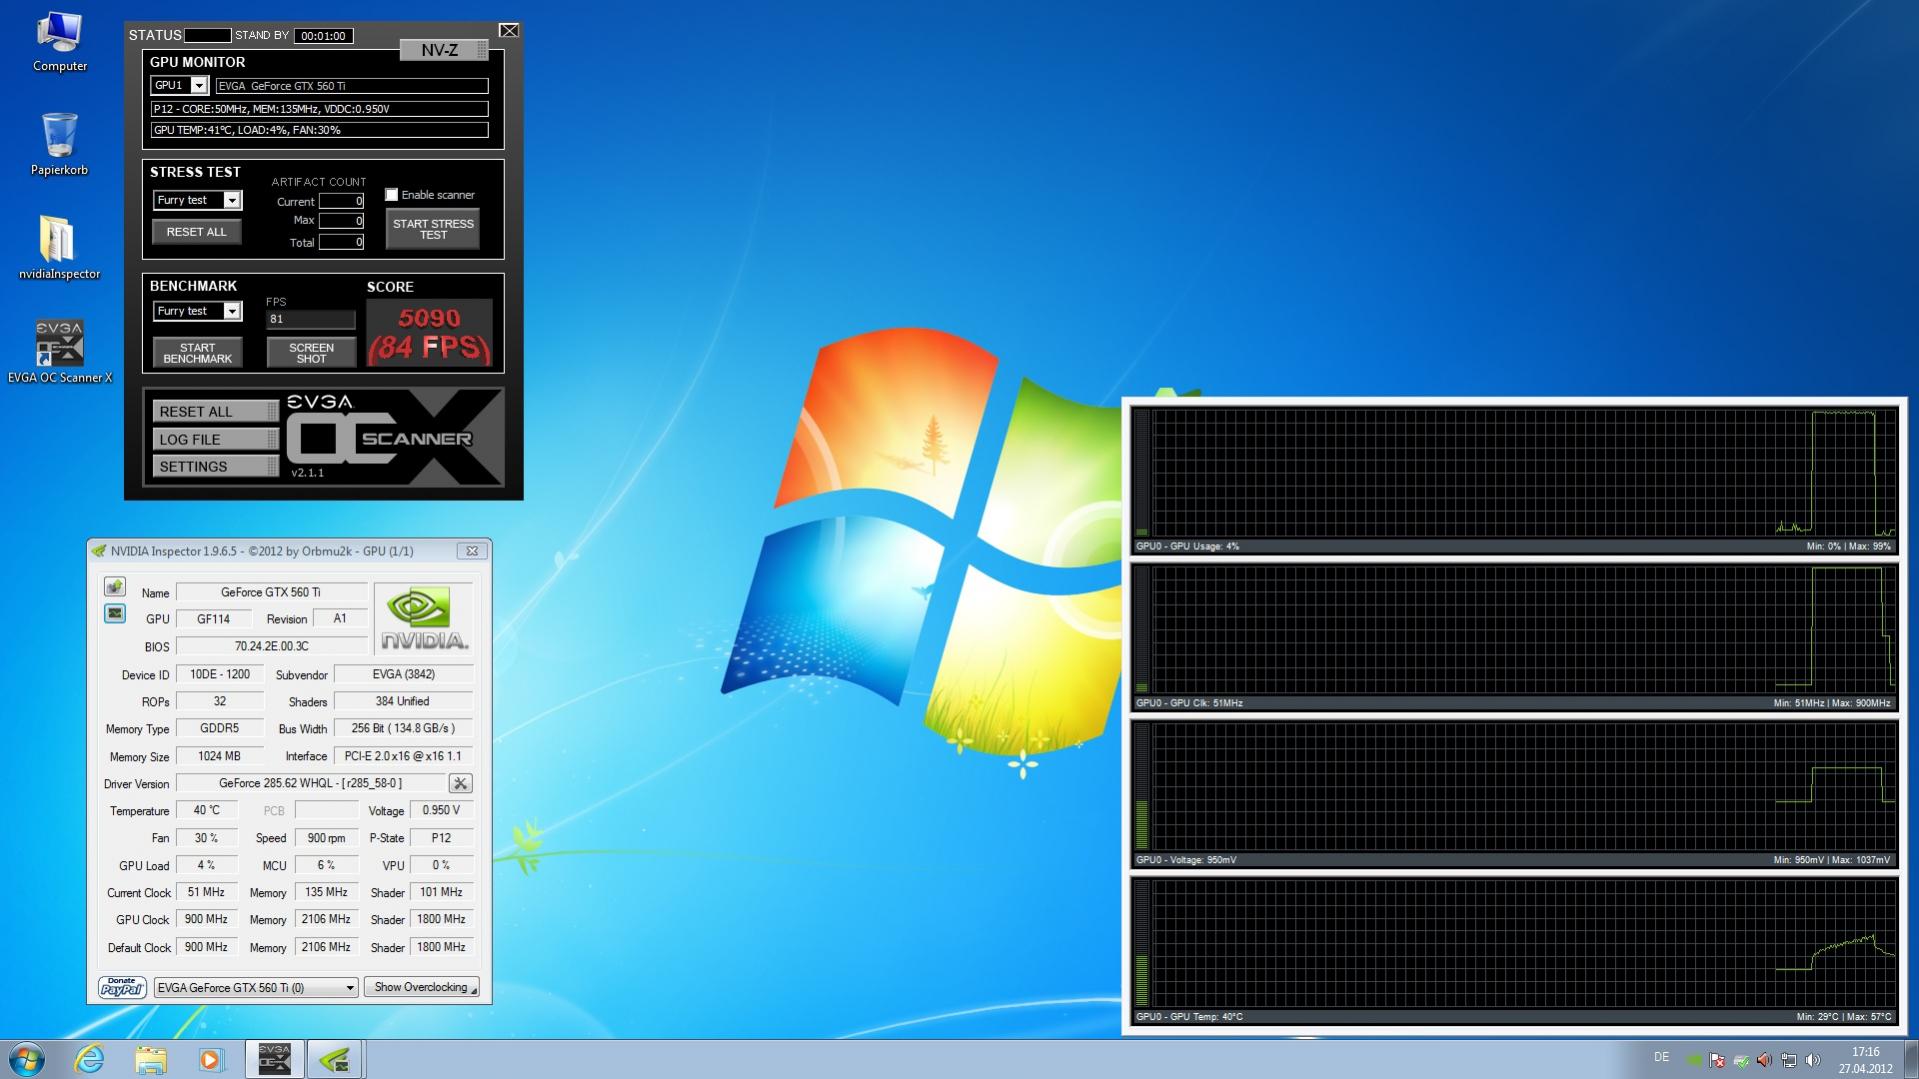Expand the Show Overclocking panel
The width and height of the screenshot is (1919, 1079).
(421, 987)
